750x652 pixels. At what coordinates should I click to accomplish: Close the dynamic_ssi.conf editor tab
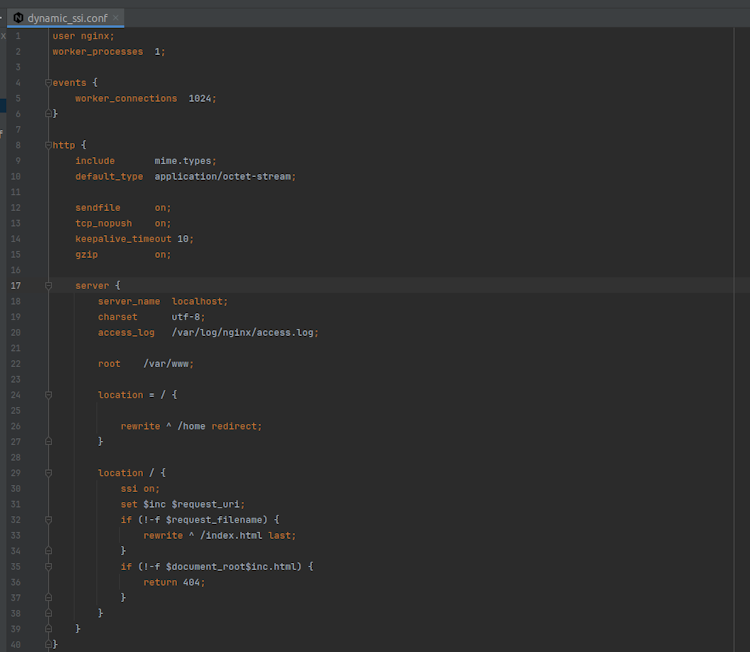(x=116, y=18)
